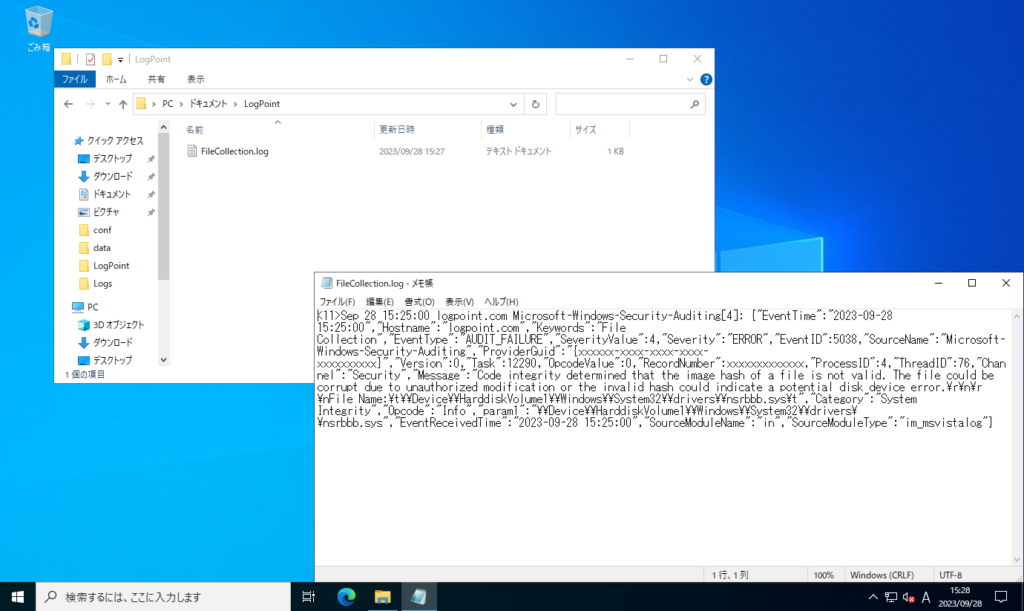Open the Windows Start menu
1024x611 pixels.
[18, 597]
